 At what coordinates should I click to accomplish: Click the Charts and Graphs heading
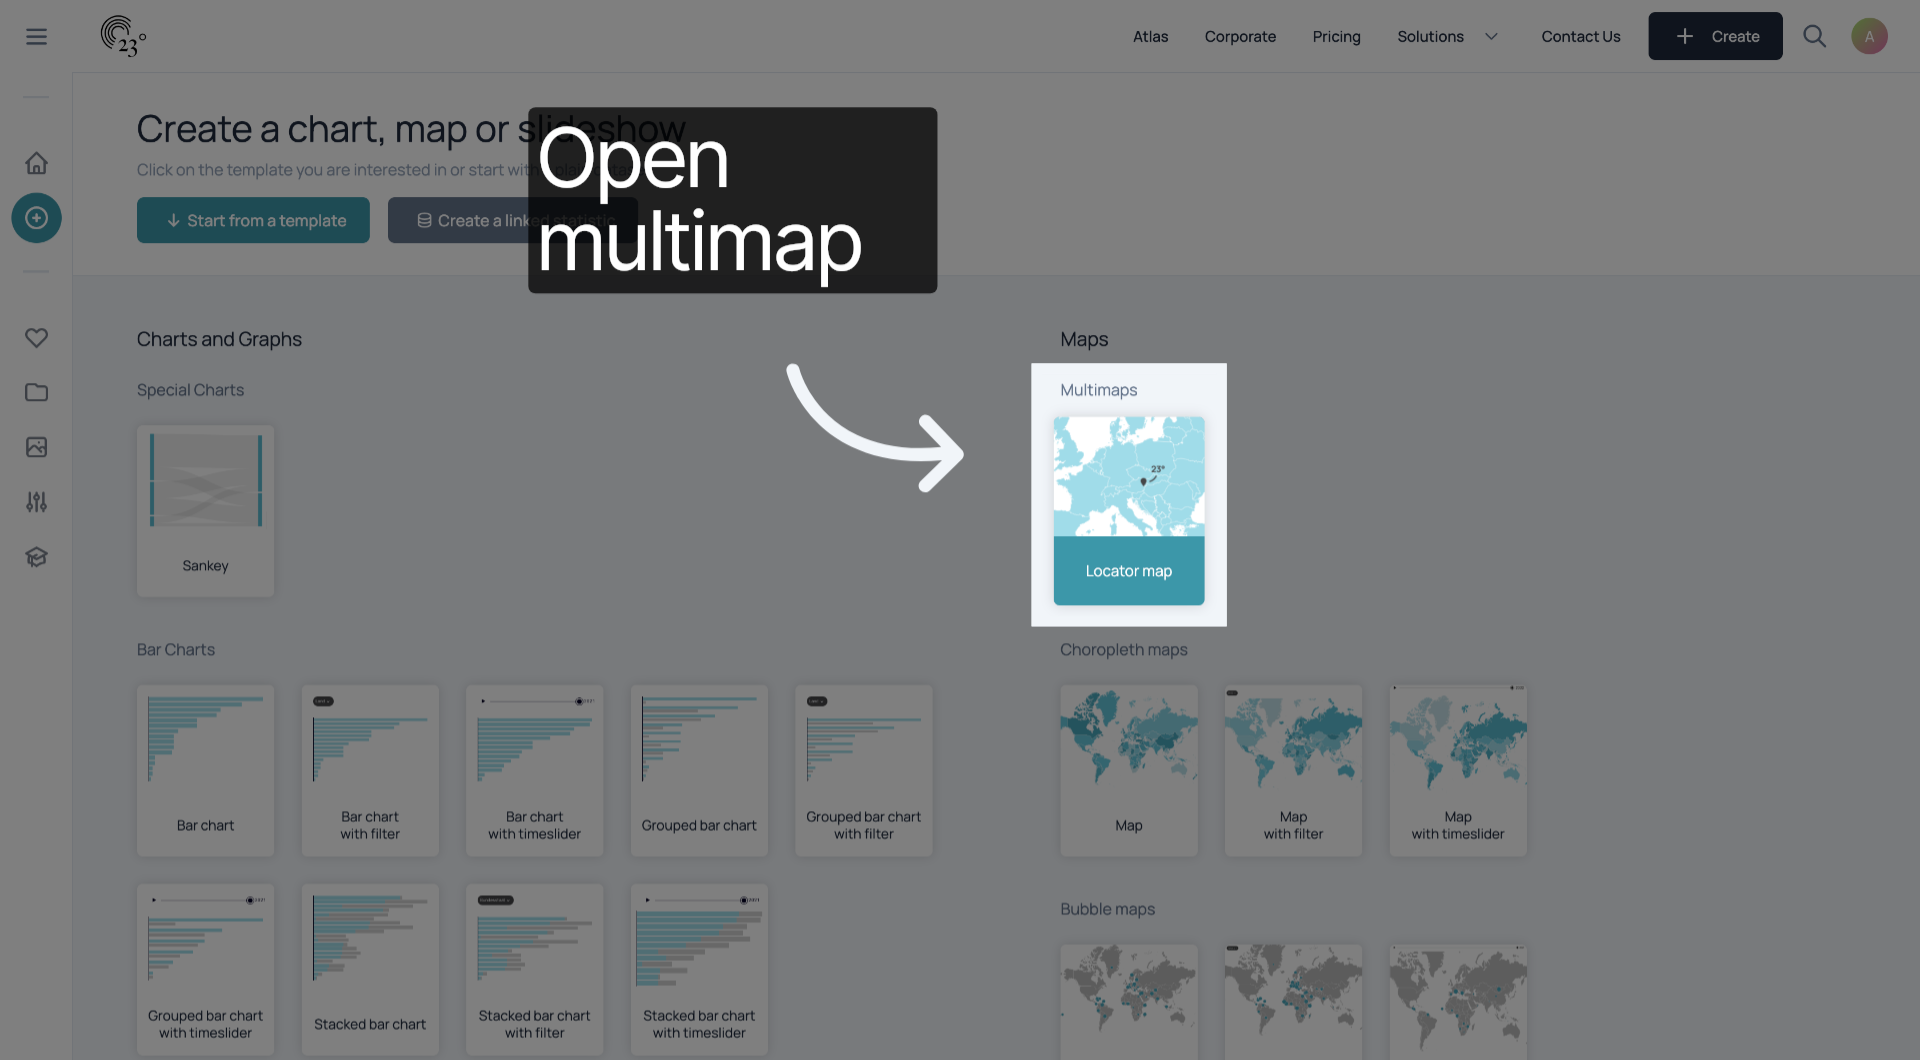pyautogui.click(x=219, y=339)
